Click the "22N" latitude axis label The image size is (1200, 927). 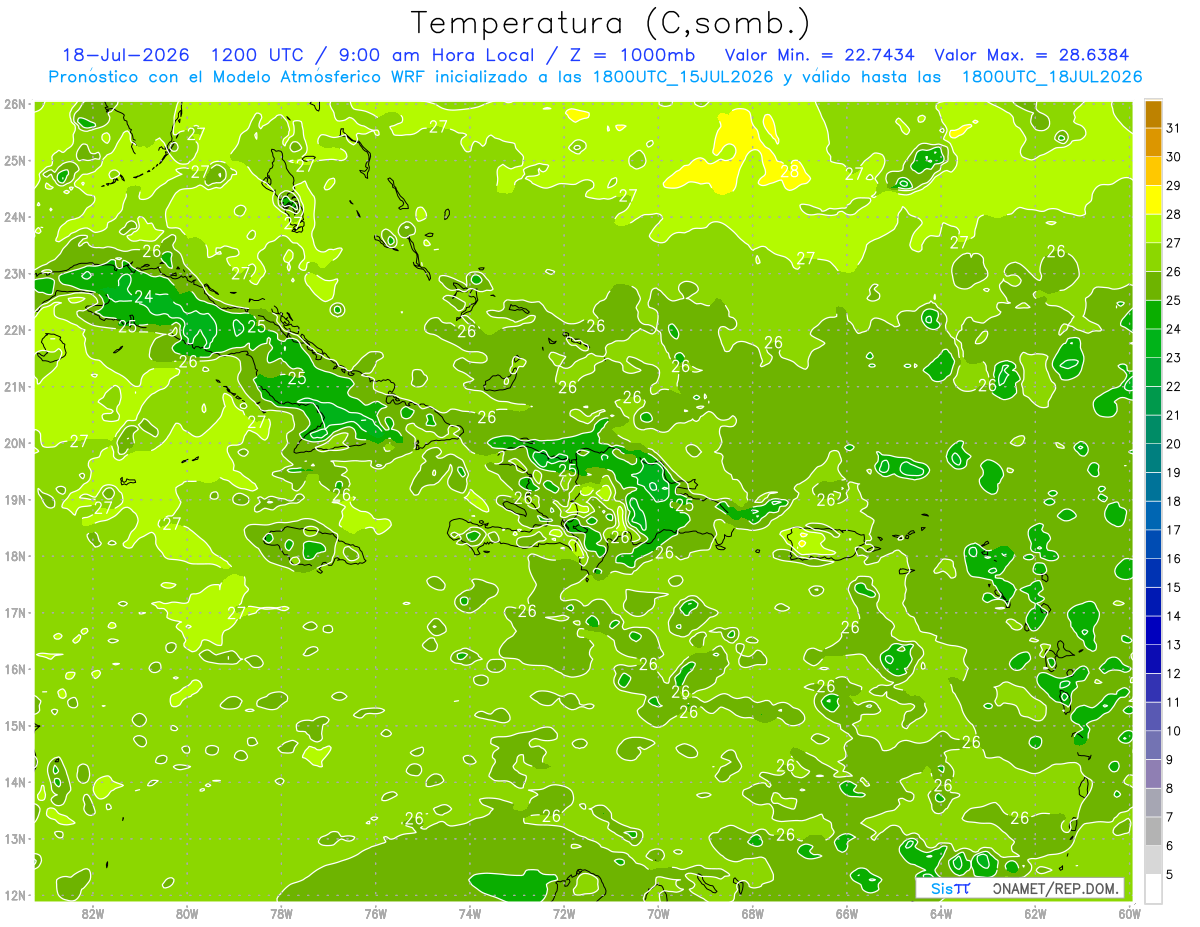click(x=15, y=330)
